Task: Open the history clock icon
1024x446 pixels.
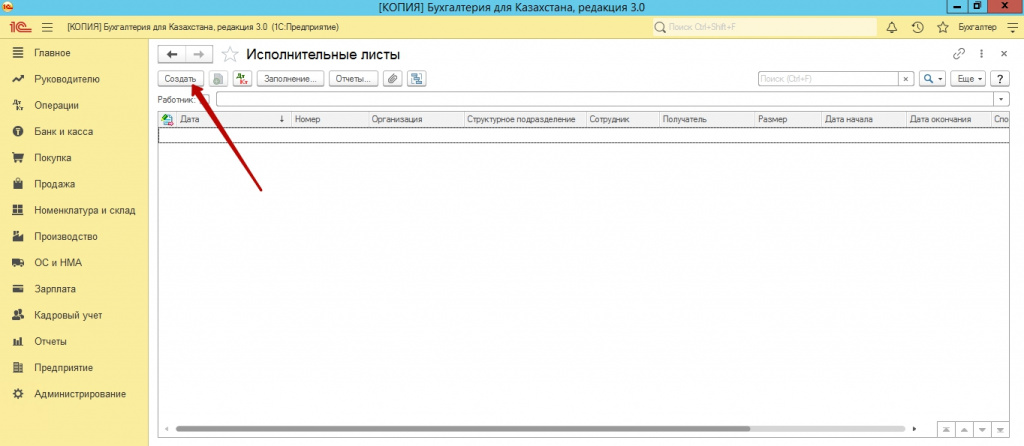Action: 917,27
